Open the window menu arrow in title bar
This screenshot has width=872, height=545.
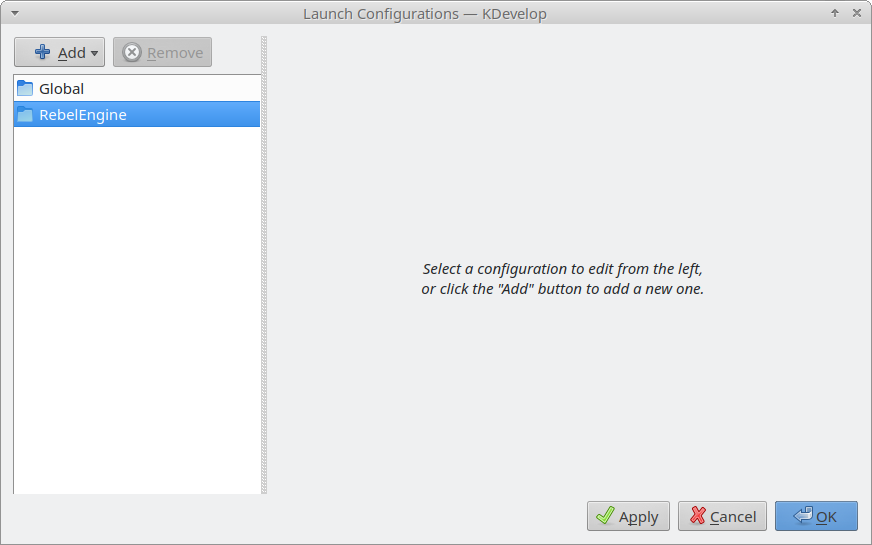(15, 13)
